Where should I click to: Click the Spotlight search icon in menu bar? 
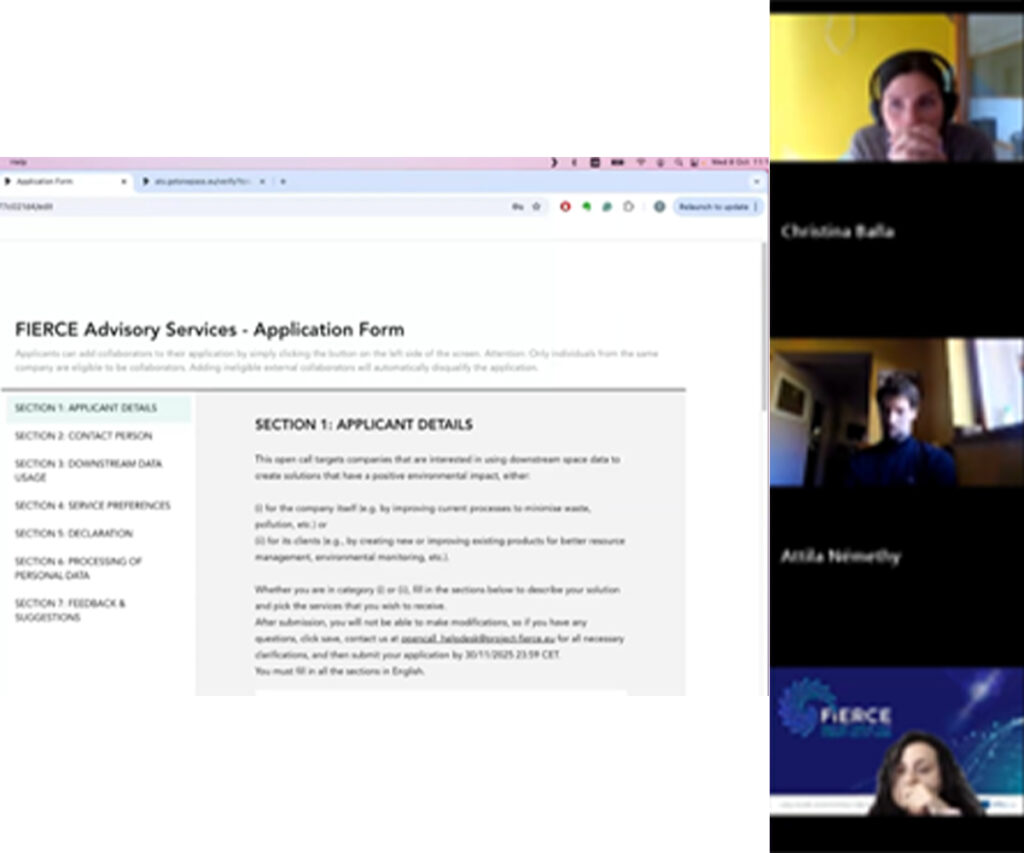[677, 162]
